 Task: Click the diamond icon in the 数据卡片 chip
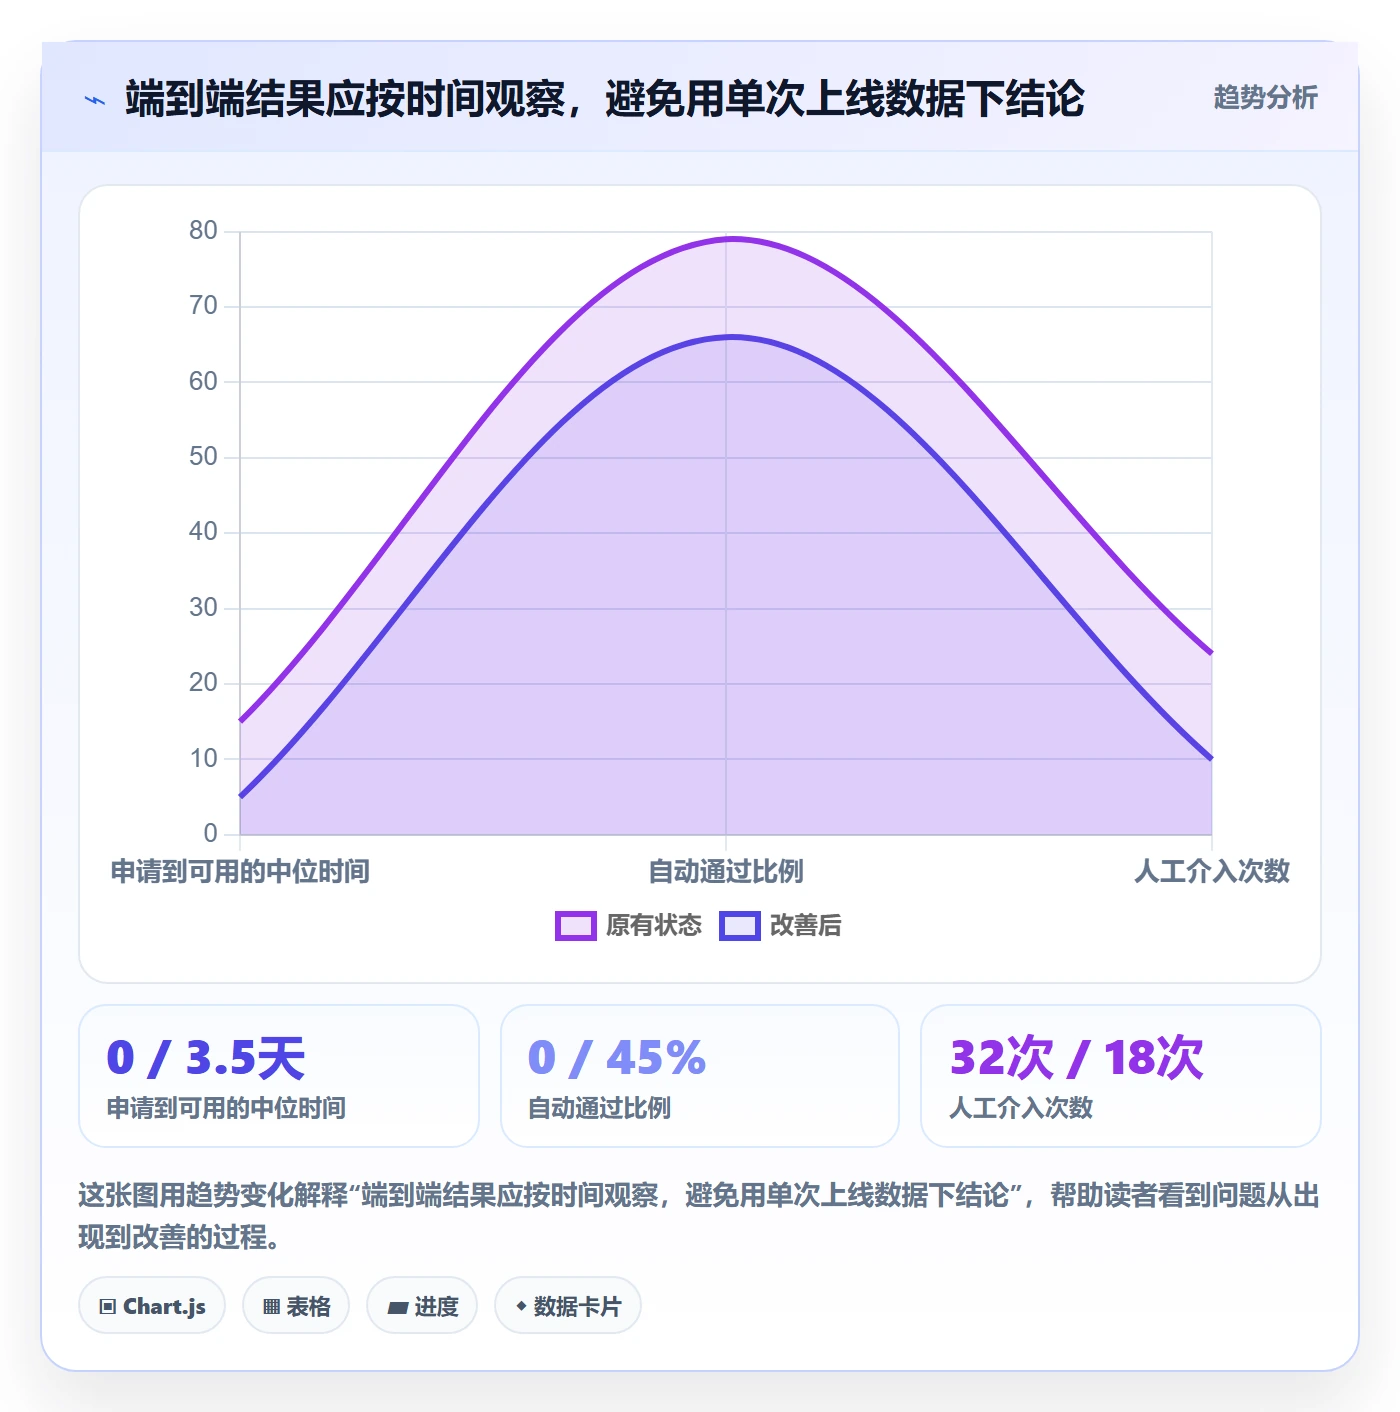tap(521, 1306)
